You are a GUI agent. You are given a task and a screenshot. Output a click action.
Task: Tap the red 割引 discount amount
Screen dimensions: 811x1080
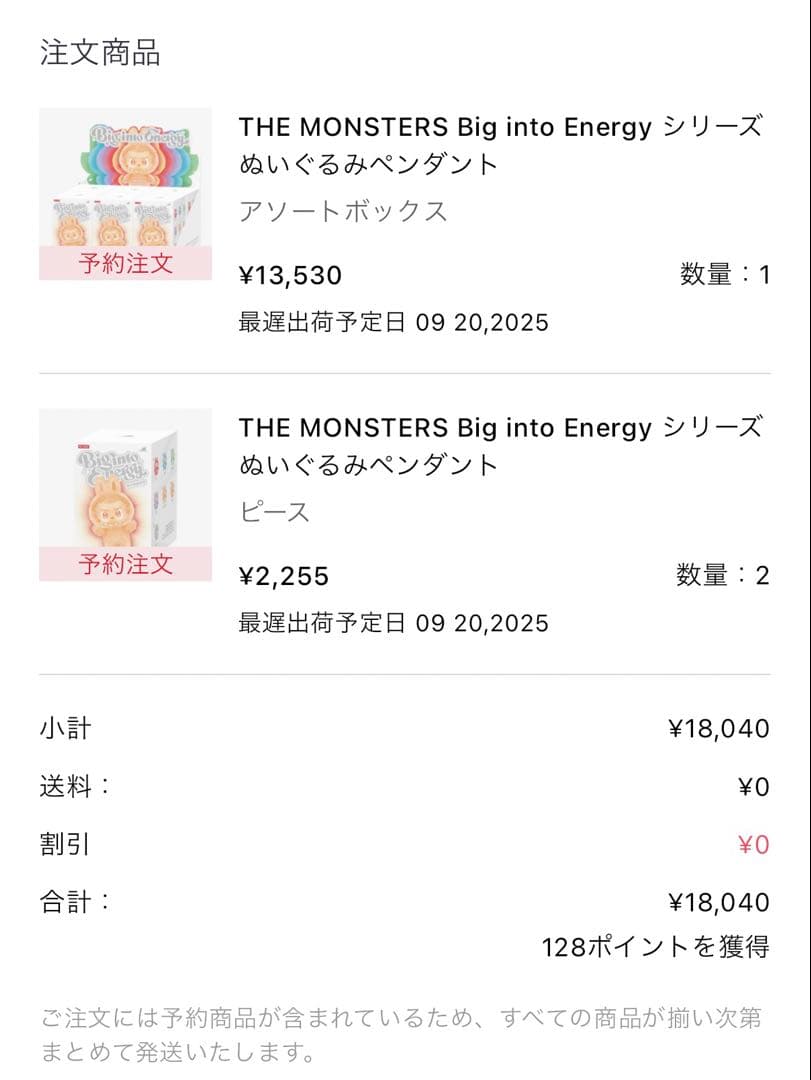pos(753,846)
